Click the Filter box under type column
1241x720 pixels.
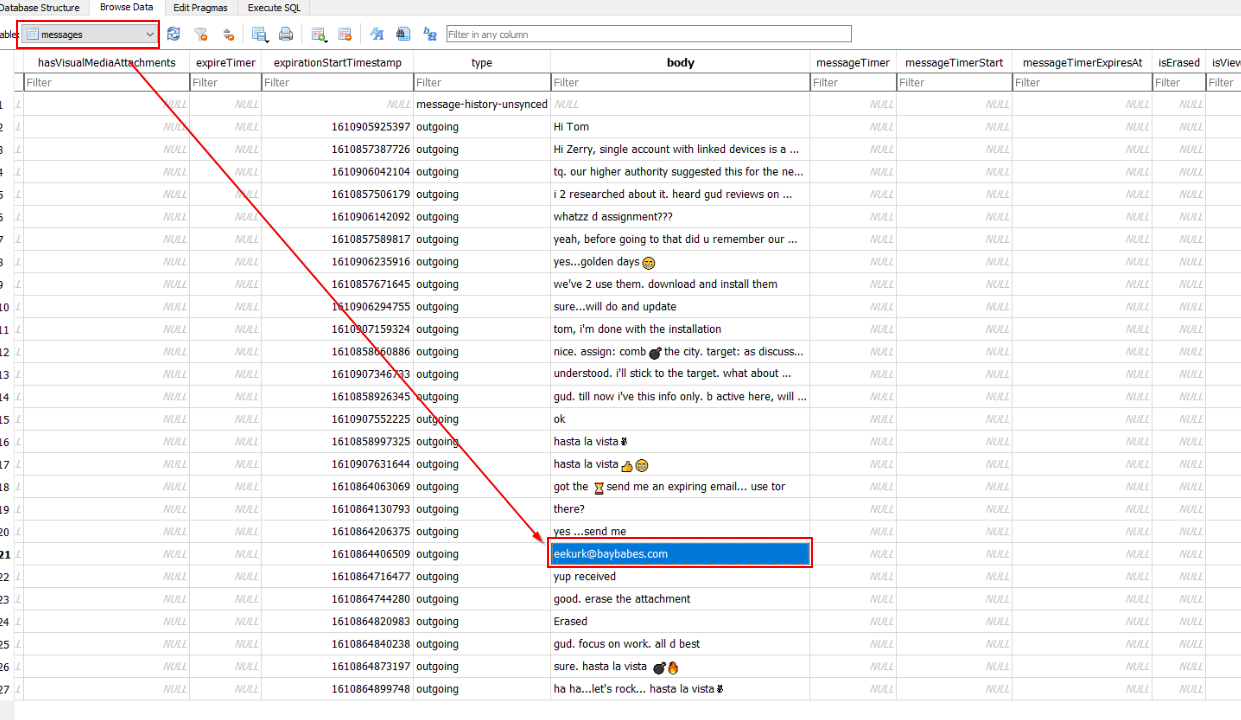[x=481, y=82]
